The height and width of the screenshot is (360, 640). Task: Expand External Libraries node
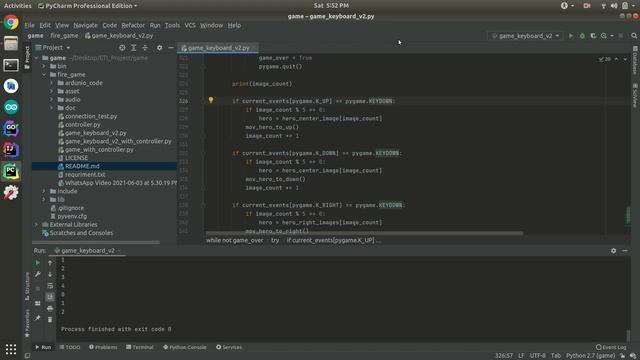click(x=36, y=224)
